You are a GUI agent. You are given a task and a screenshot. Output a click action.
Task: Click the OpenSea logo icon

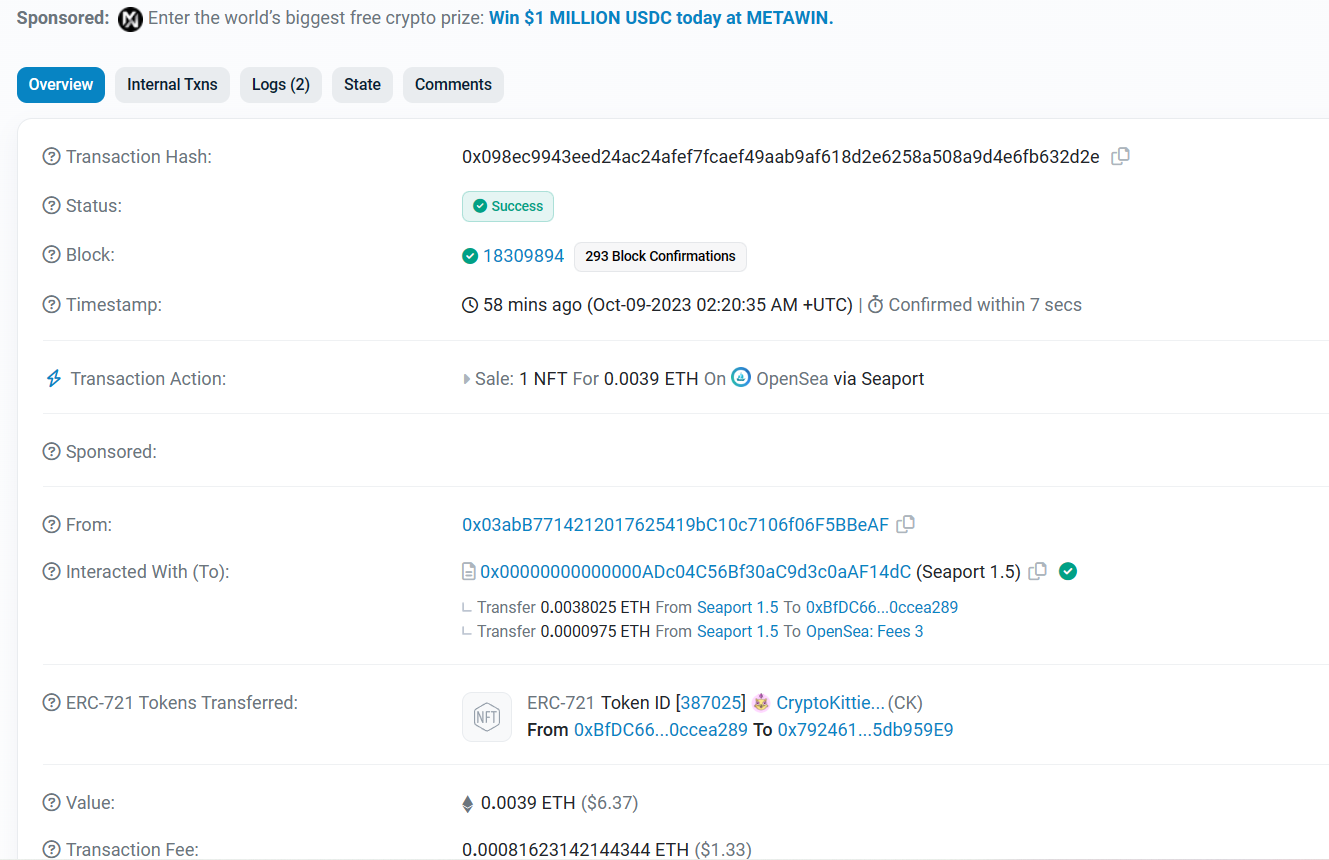tap(741, 378)
